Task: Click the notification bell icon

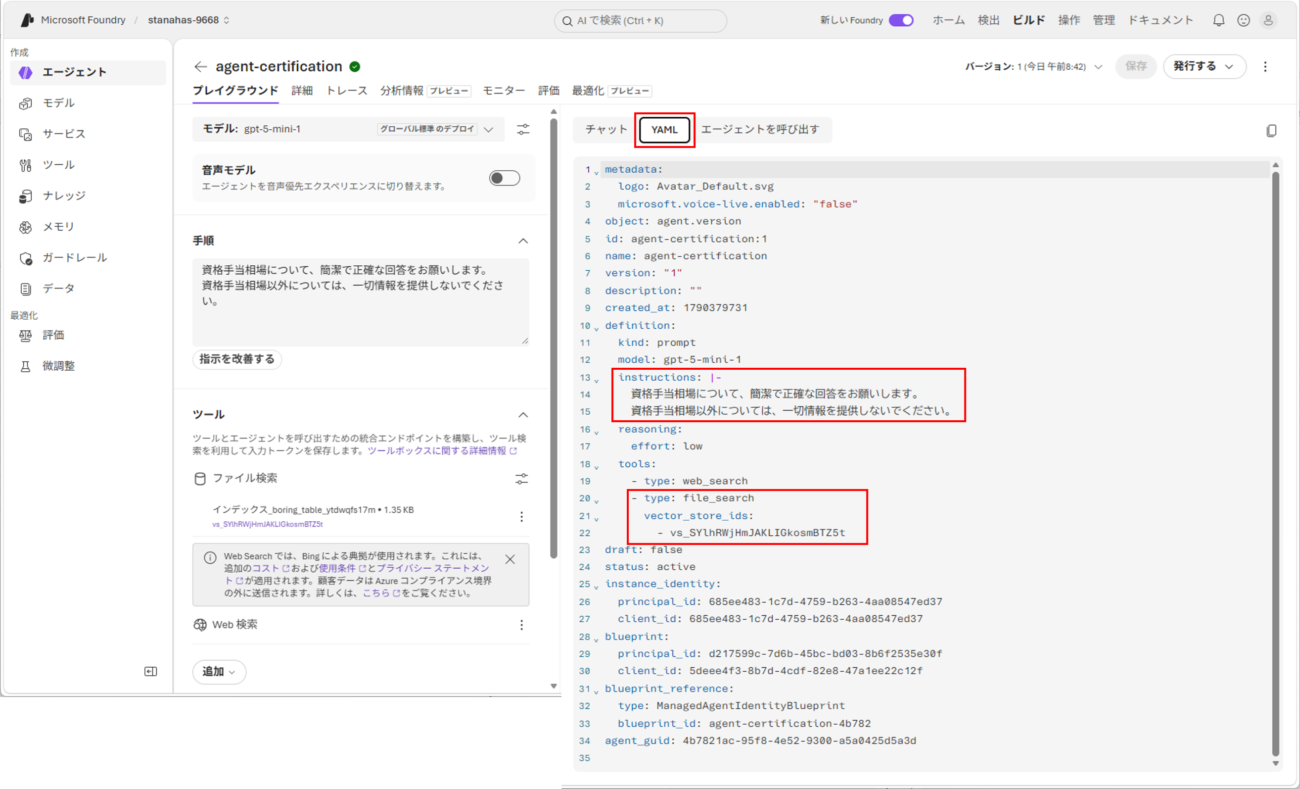Action: pyautogui.click(x=1218, y=20)
